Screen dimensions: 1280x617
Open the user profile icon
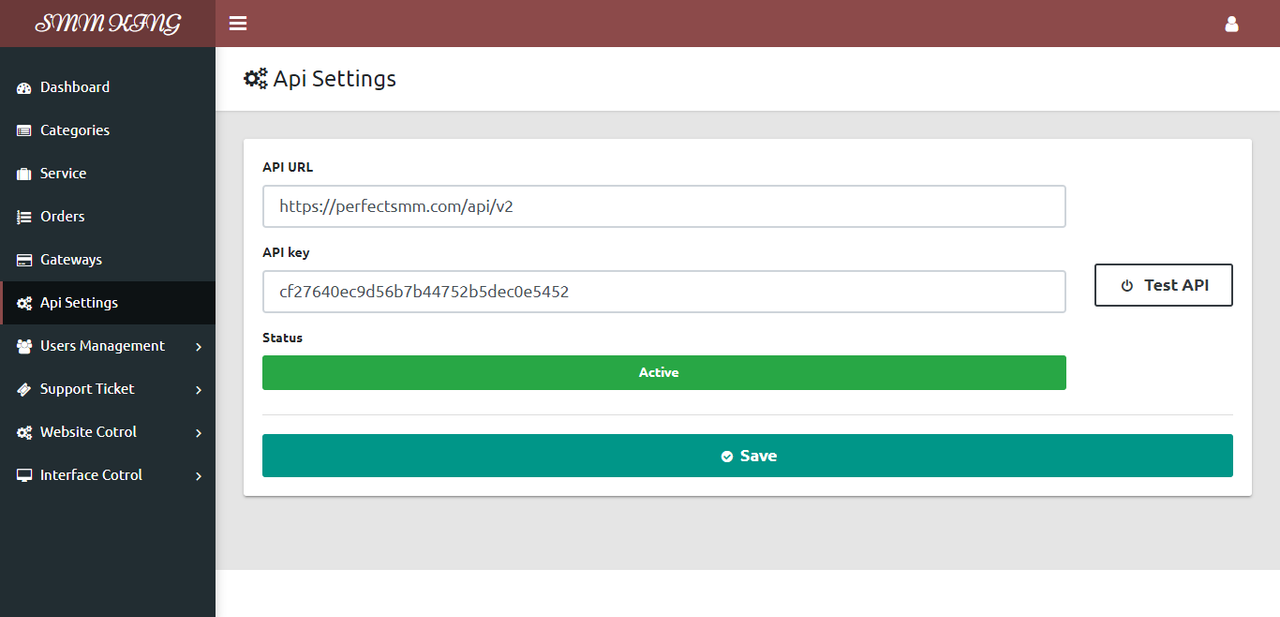coord(1232,23)
